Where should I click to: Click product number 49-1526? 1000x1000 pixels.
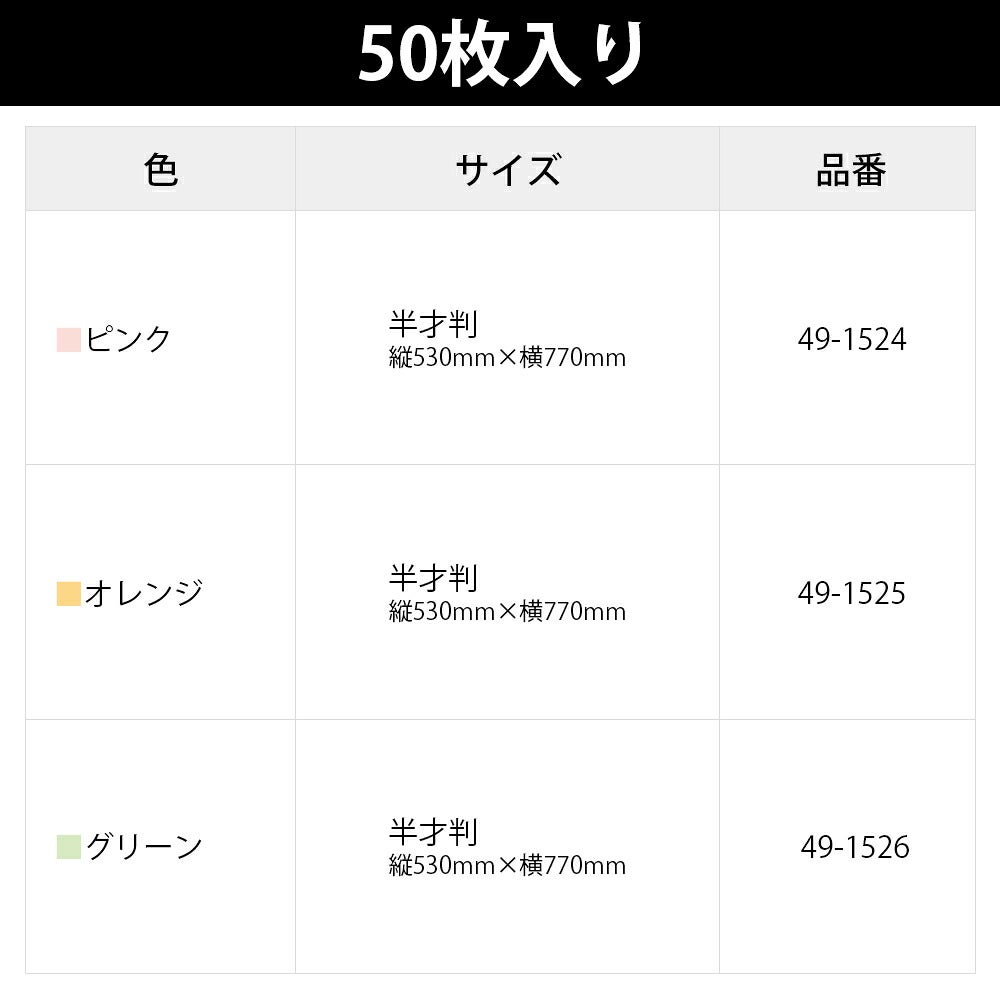tap(855, 847)
